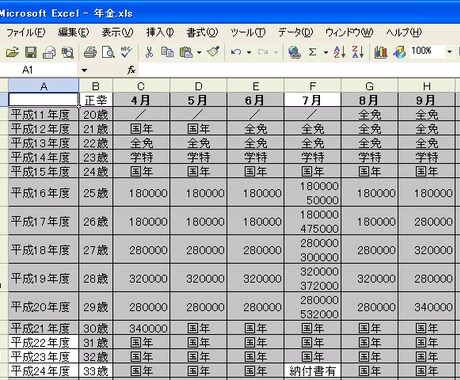This screenshot has height=380, width=460.
Task: Open Print Preview from the toolbar
Action: 108,52
